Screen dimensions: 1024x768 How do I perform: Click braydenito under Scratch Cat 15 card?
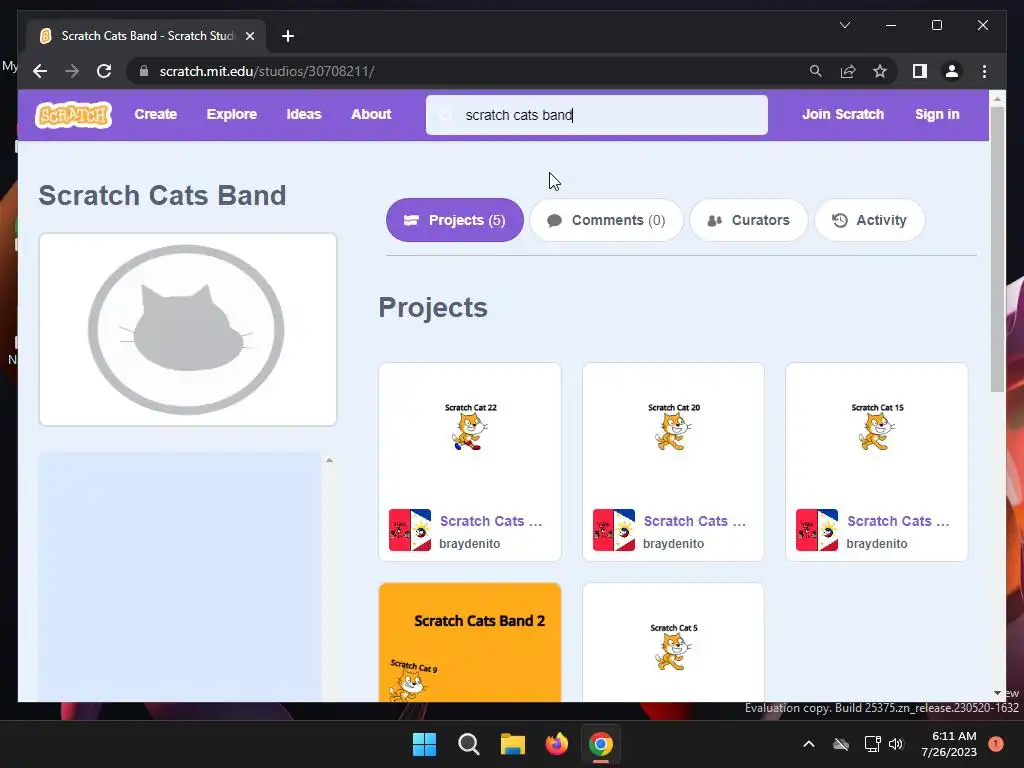point(876,543)
